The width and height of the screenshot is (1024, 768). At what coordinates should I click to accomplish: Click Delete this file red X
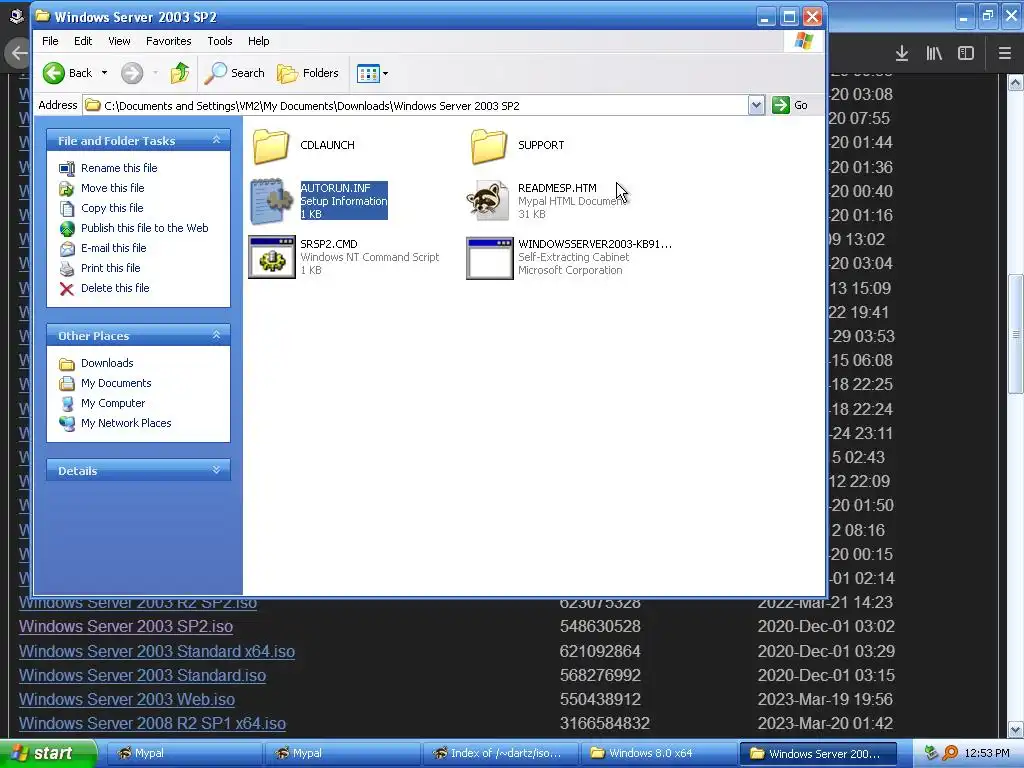(x=67, y=289)
